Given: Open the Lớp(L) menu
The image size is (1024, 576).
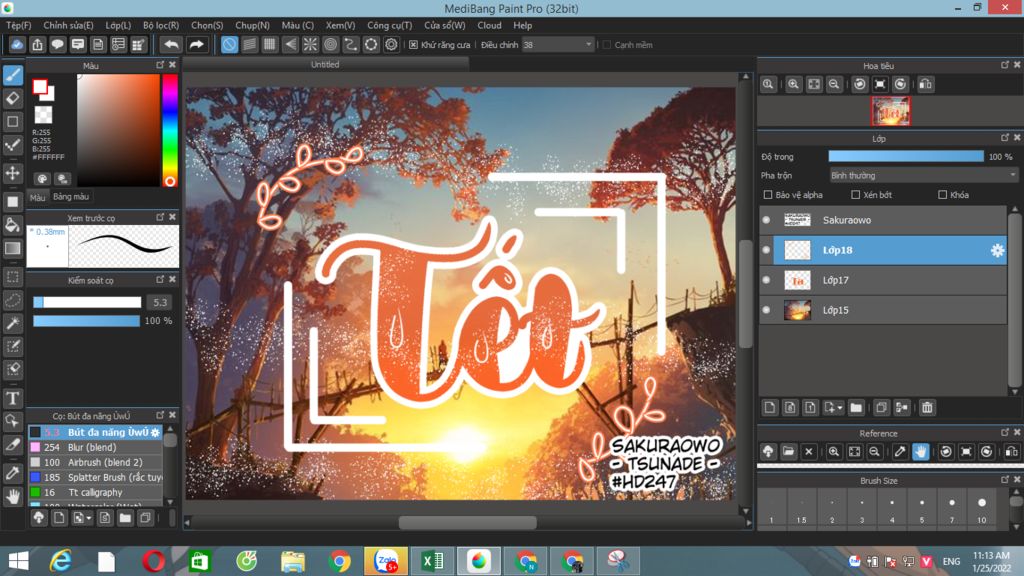Looking at the screenshot, I should pos(118,25).
